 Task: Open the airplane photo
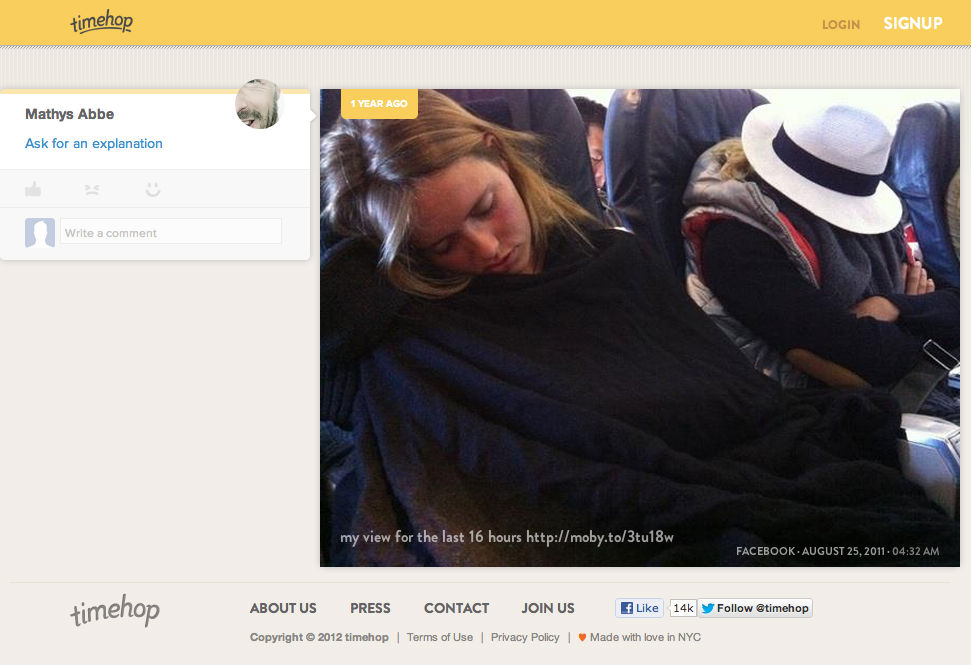(640, 330)
